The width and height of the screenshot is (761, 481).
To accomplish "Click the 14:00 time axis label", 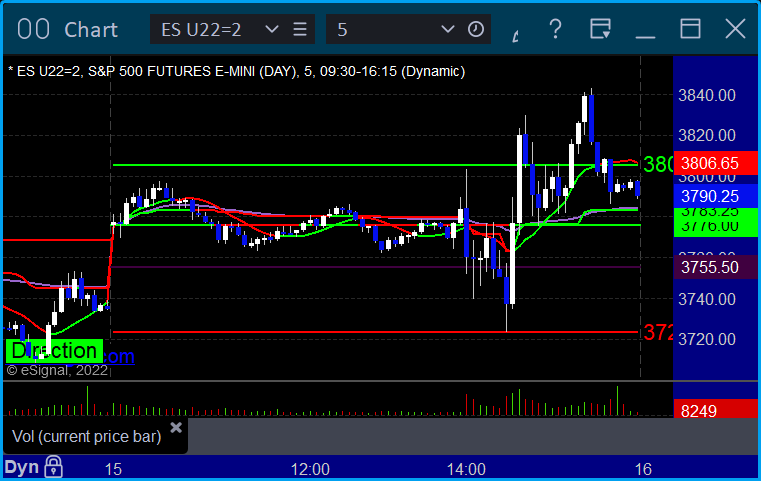I will click(x=466, y=469).
